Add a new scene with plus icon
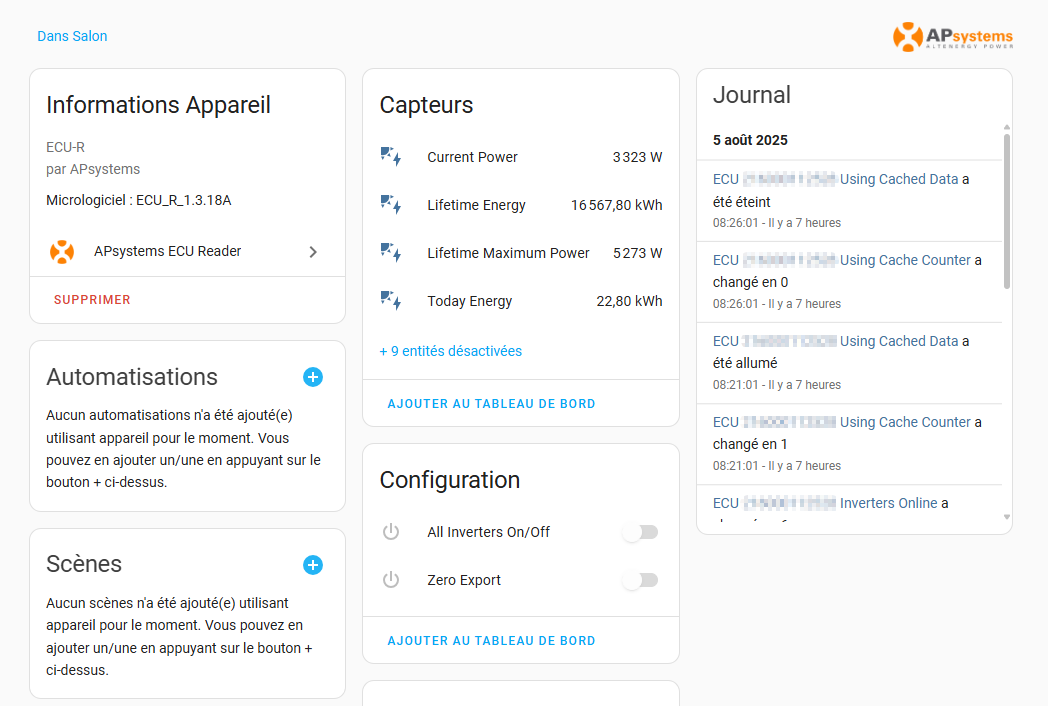 [313, 565]
